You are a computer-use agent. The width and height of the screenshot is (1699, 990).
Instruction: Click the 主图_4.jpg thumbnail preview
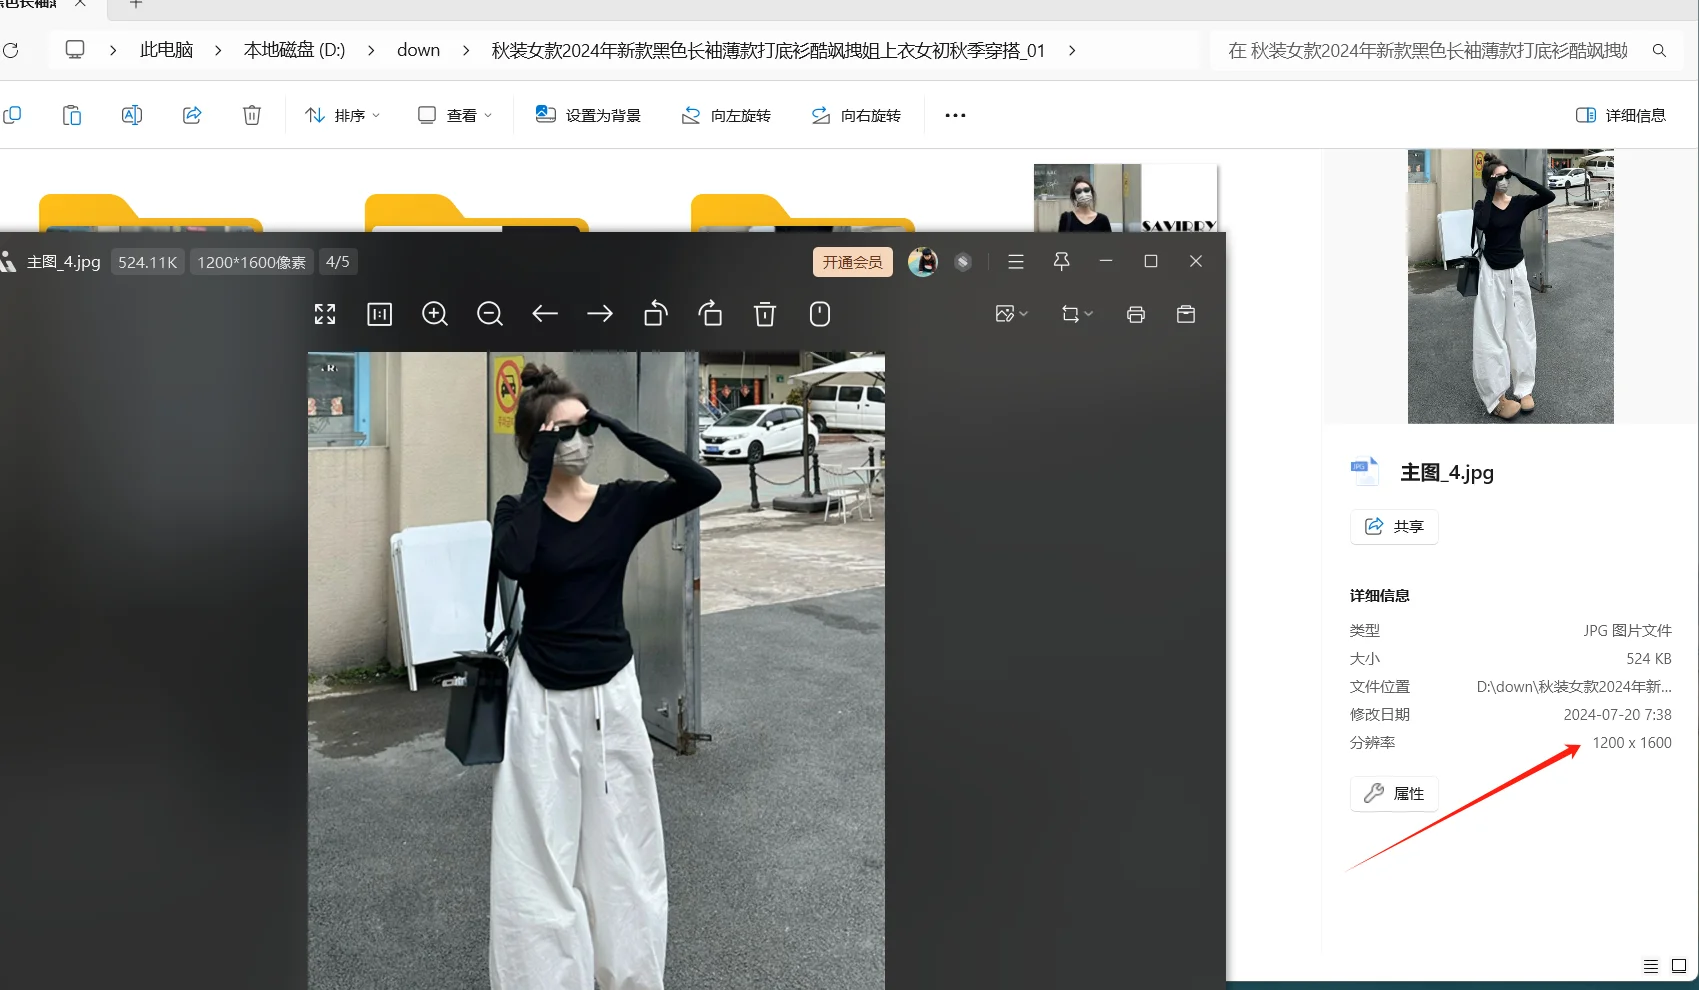point(1510,286)
